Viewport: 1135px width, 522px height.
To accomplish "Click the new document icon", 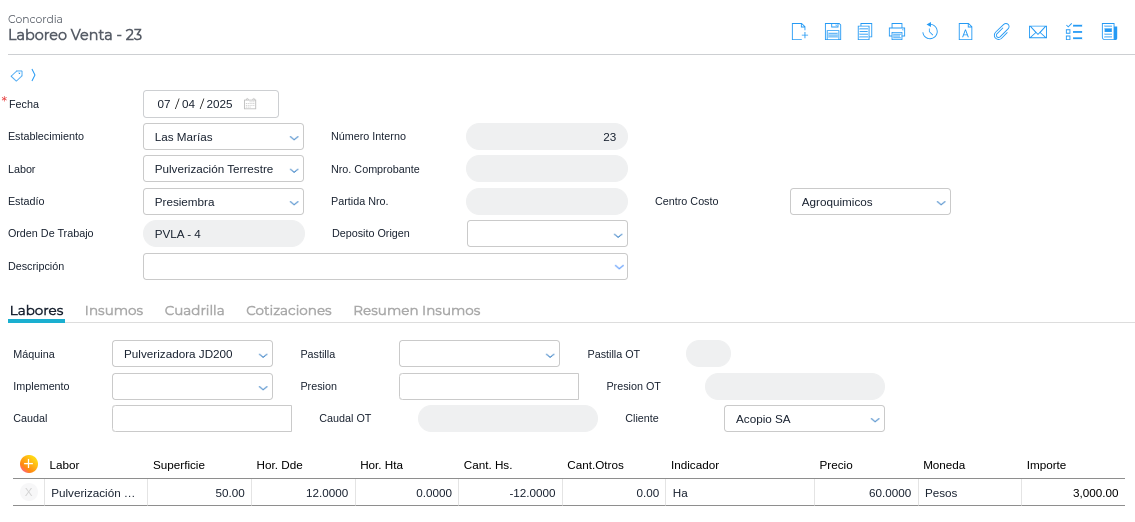I will point(799,31).
